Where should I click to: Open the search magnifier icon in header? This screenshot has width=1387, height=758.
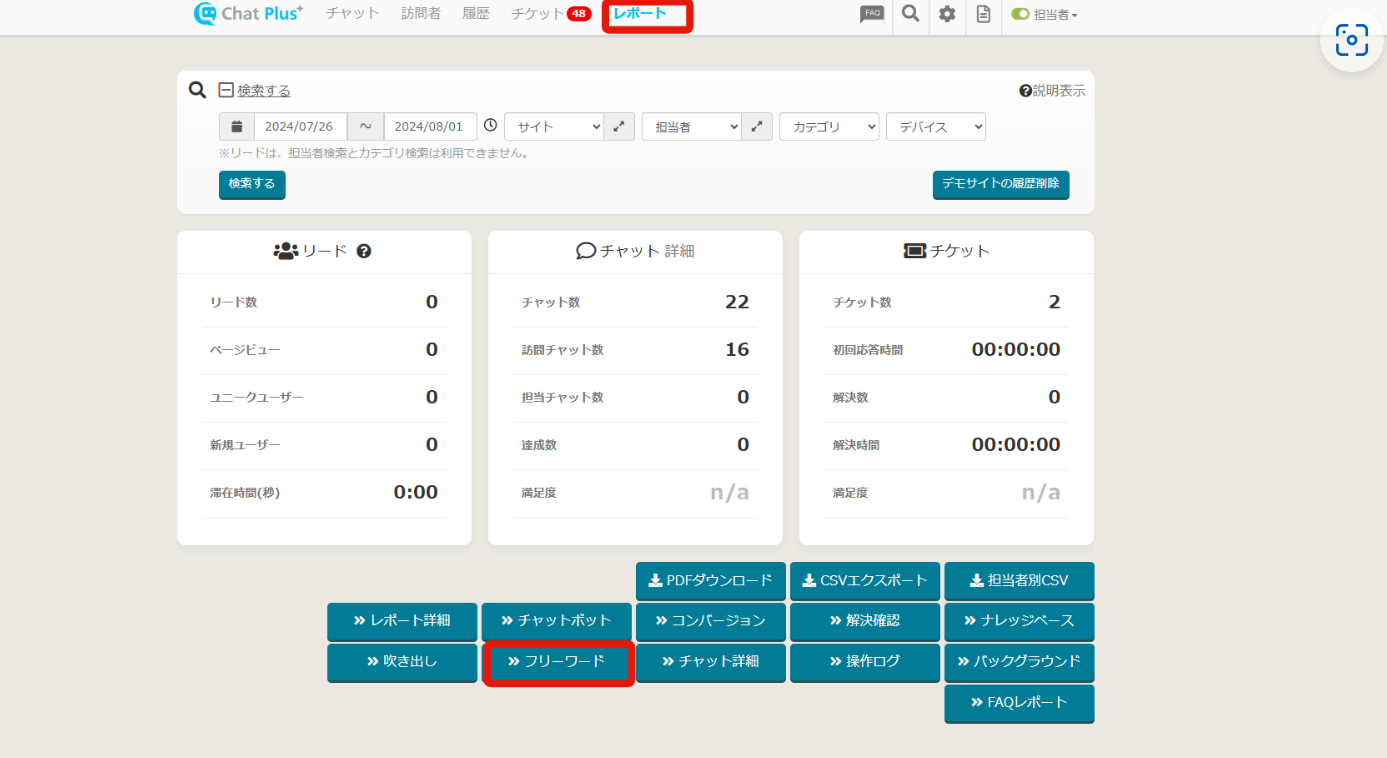click(x=910, y=15)
